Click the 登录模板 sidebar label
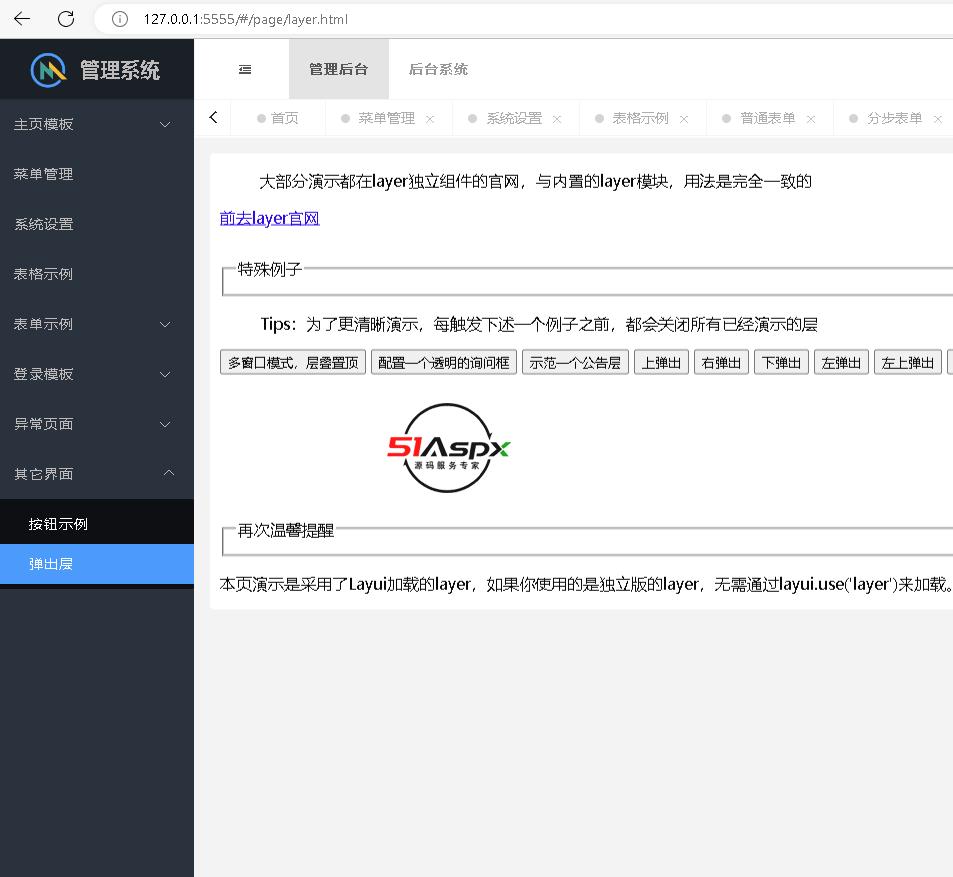This screenshot has width=953, height=877. tap(43, 374)
